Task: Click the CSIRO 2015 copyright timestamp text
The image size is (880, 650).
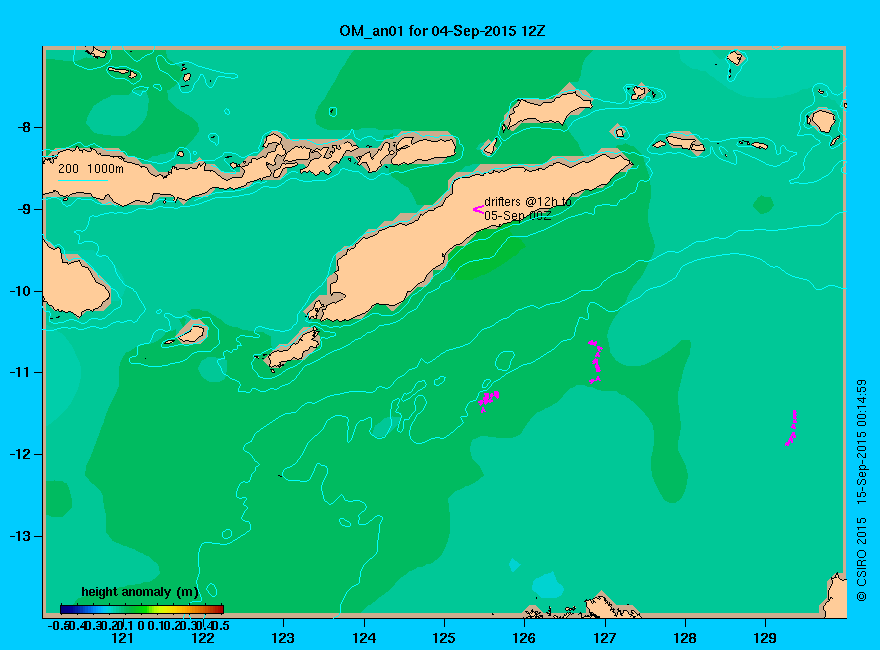Action: click(861, 491)
